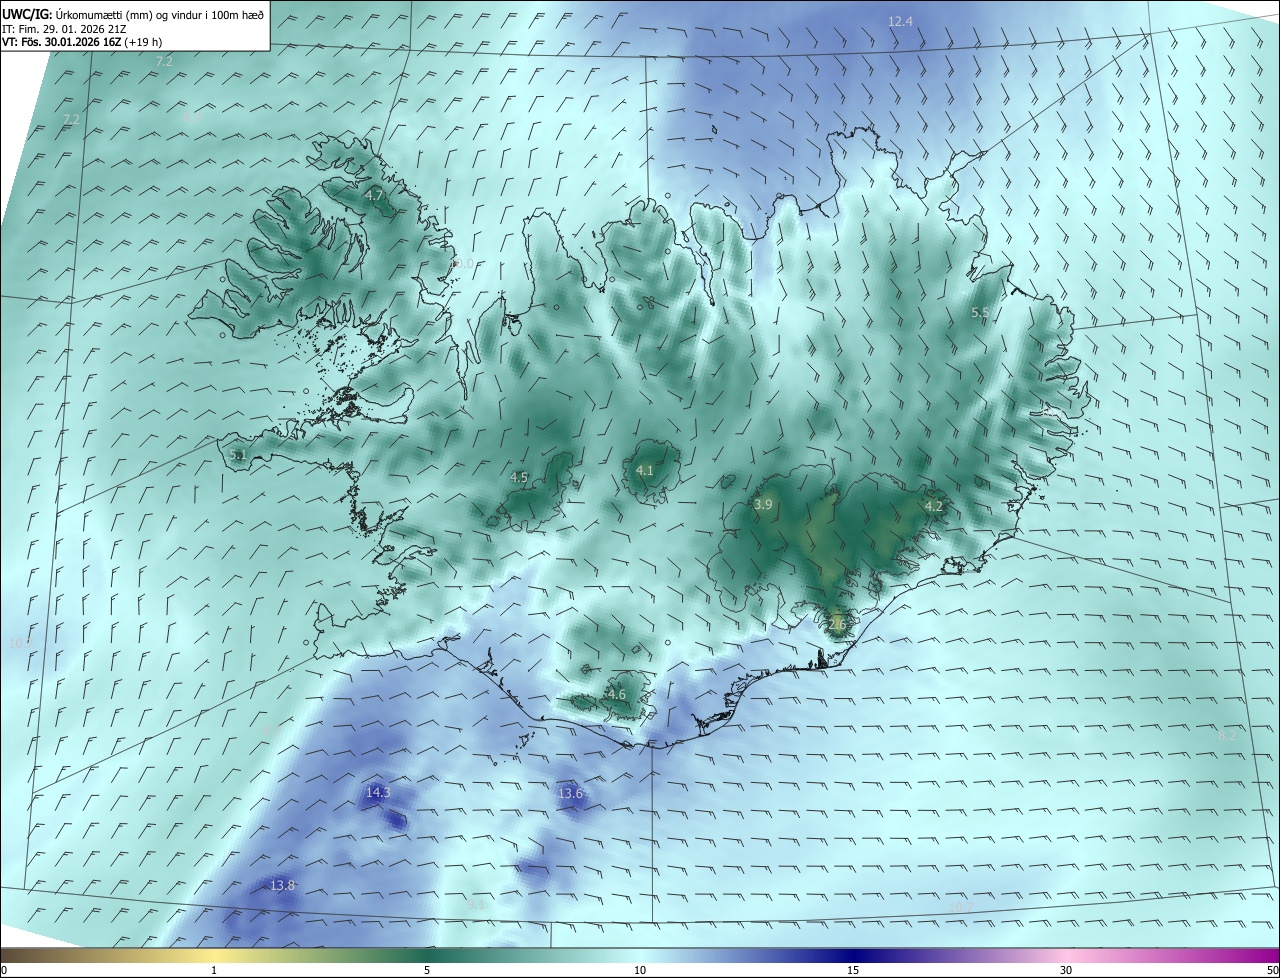Click the 14.3 value label offshore southwest
This screenshot has width=1280, height=978.
[378, 792]
